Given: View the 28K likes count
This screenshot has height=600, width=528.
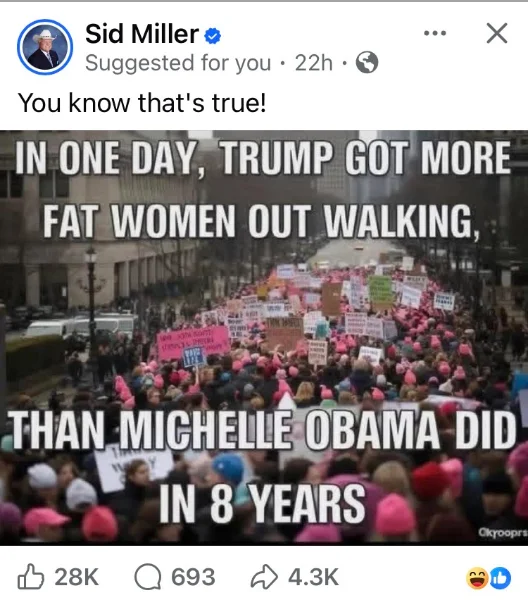Looking at the screenshot, I should click(77, 577).
